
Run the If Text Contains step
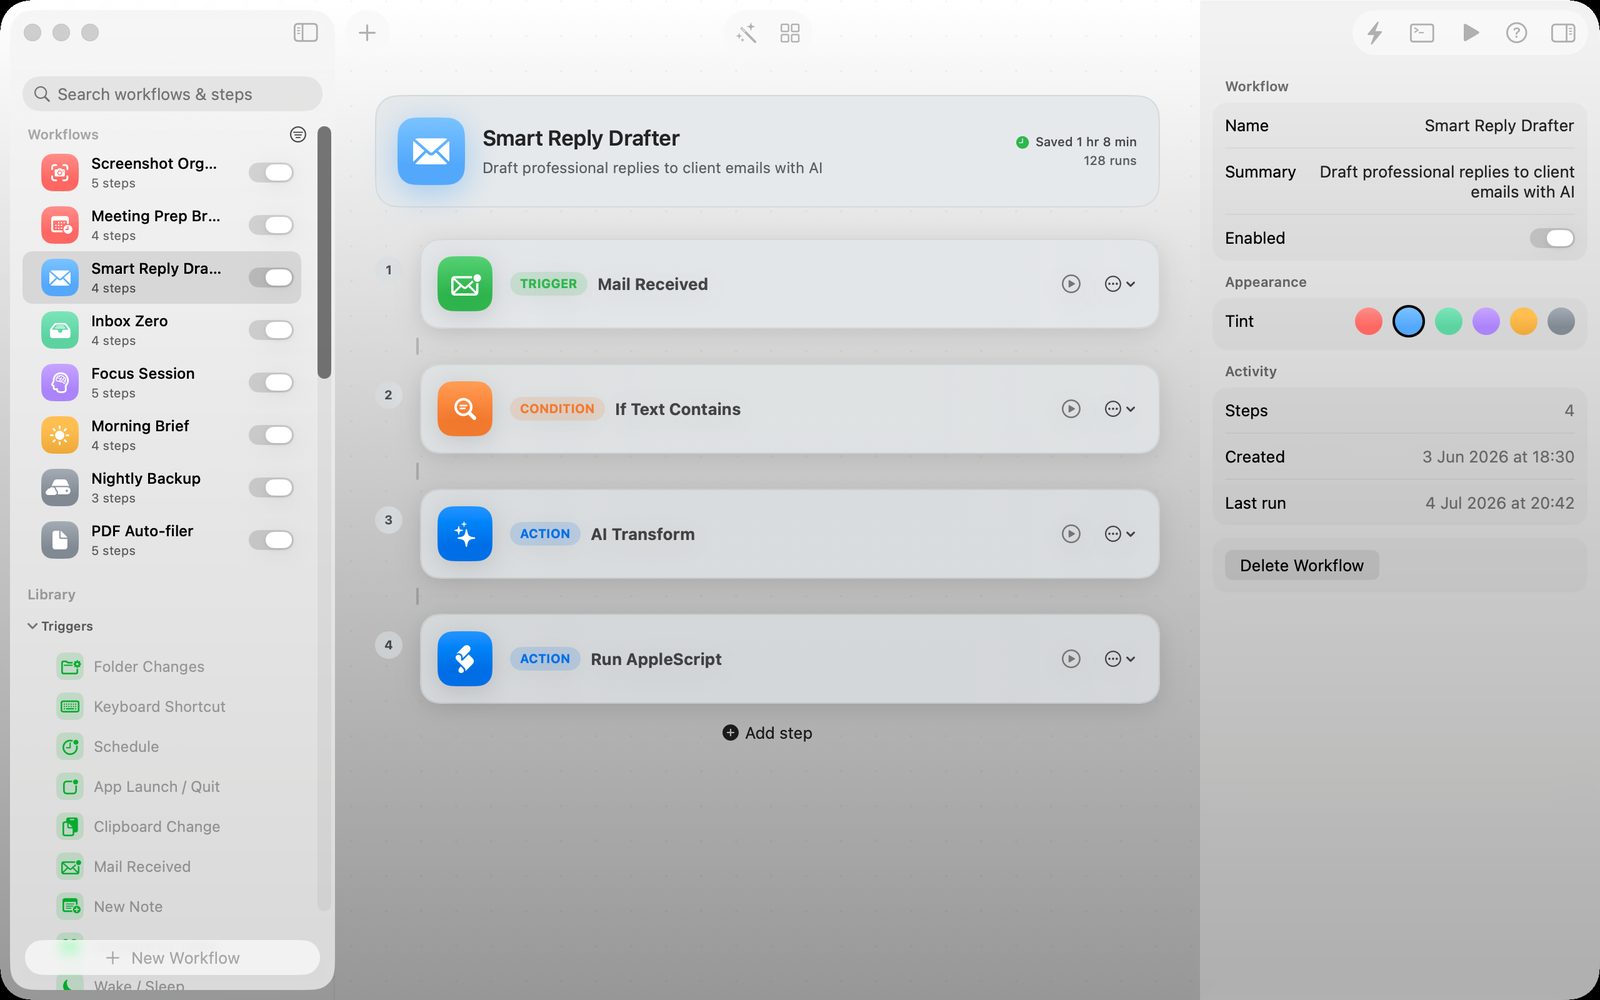(x=1071, y=409)
